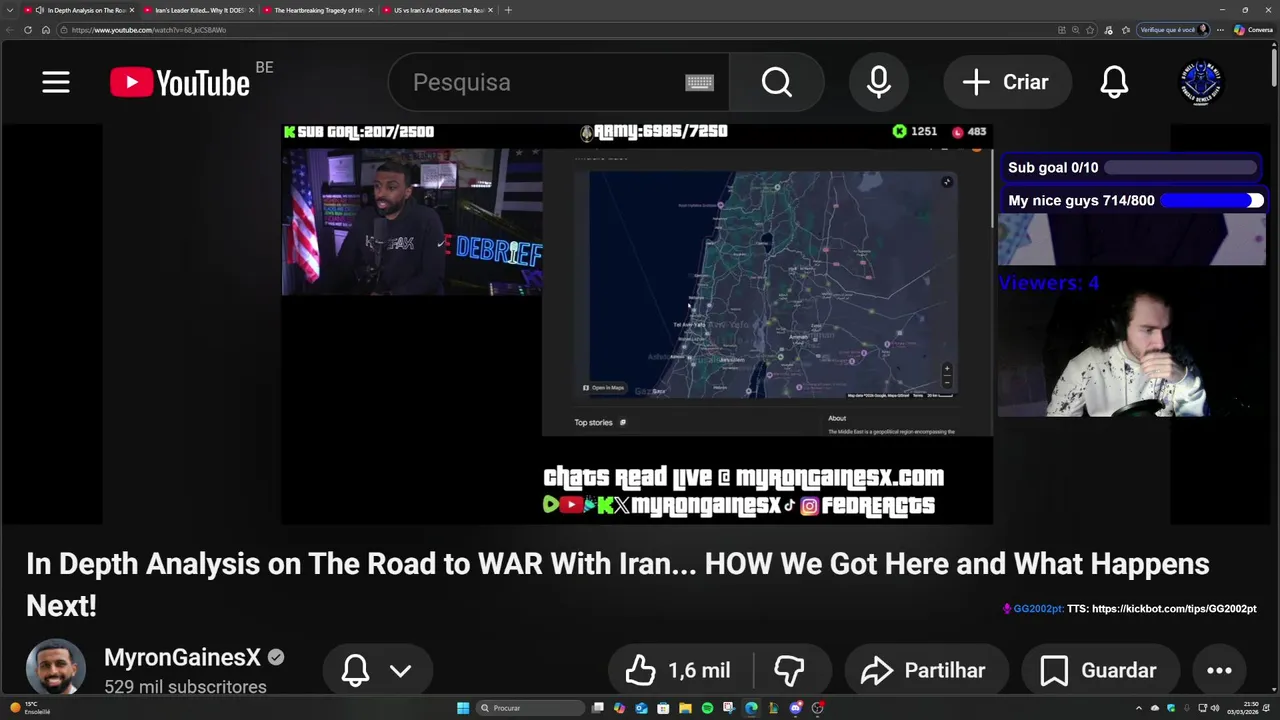Open the zoom magnifier icon in address bar
This screenshot has width=1280, height=720.
1076,30
